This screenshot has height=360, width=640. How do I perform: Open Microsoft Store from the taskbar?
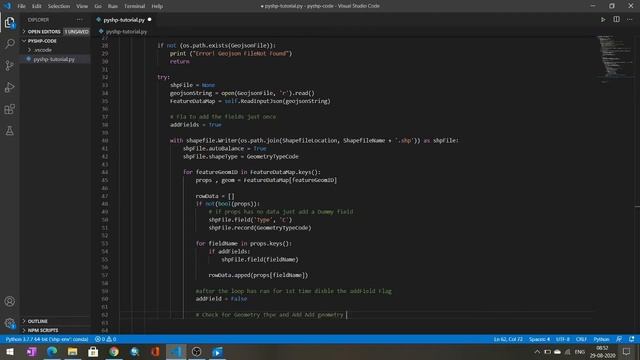tap(93, 352)
